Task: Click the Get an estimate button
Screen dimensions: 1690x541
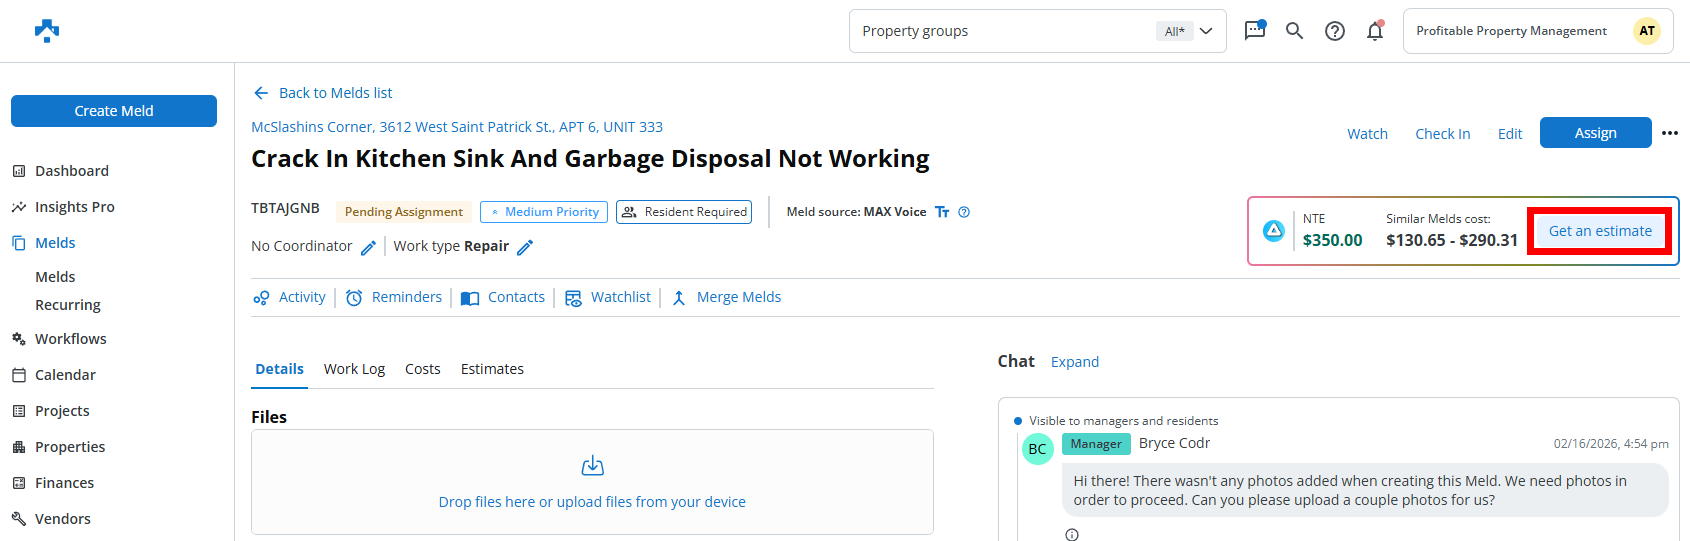Action: pyautogui.click(x=1599, y=231)
